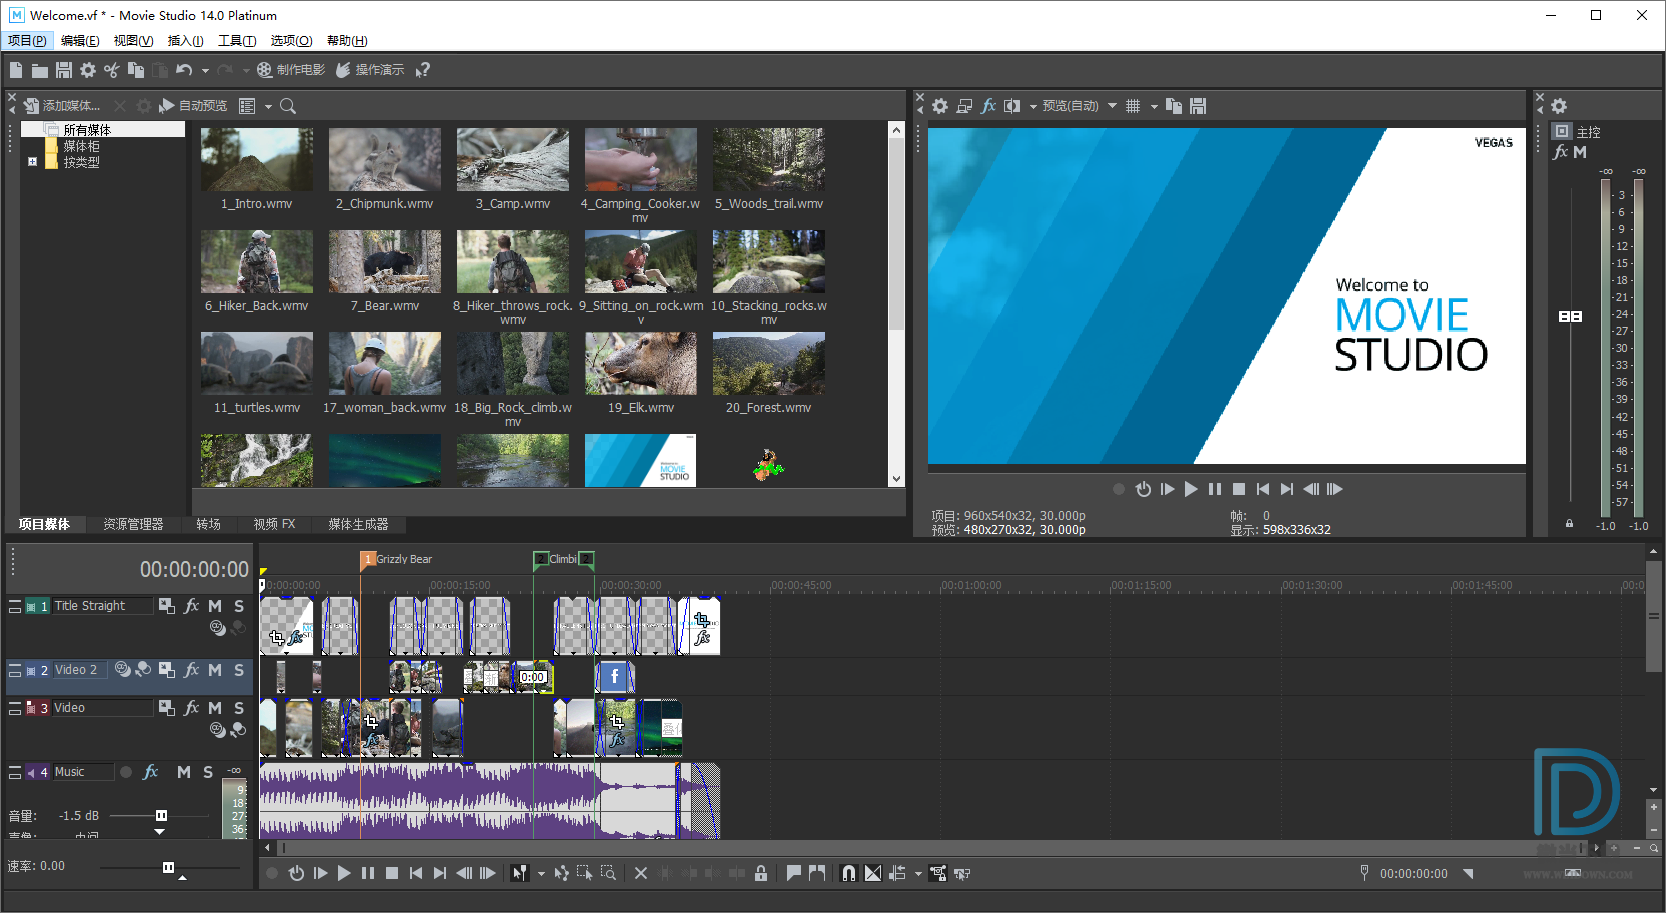The image size is (1666, 913).
Task: Solo the Title Straight track
Action: pyautogui.click(x=239, y=606)
